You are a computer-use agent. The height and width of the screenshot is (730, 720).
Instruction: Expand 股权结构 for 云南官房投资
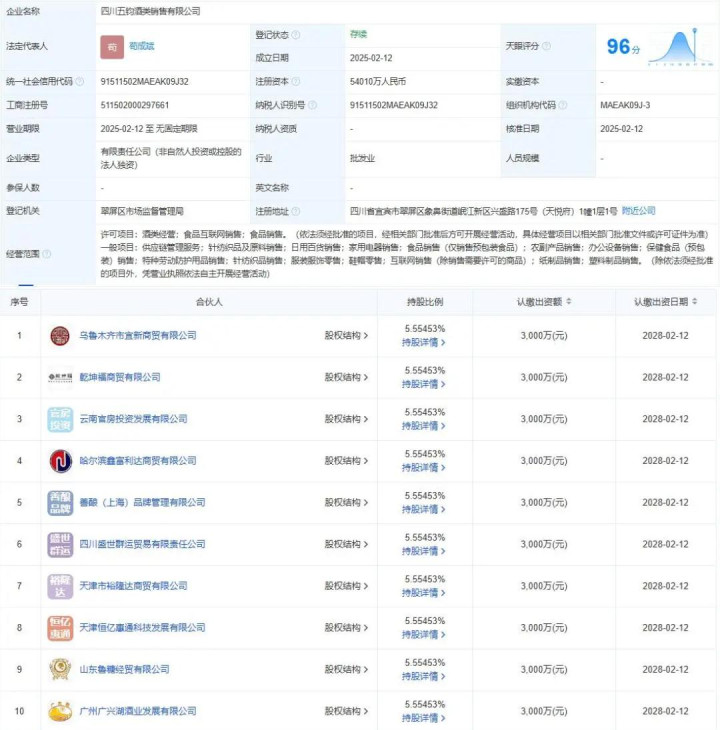click(346, 419)
